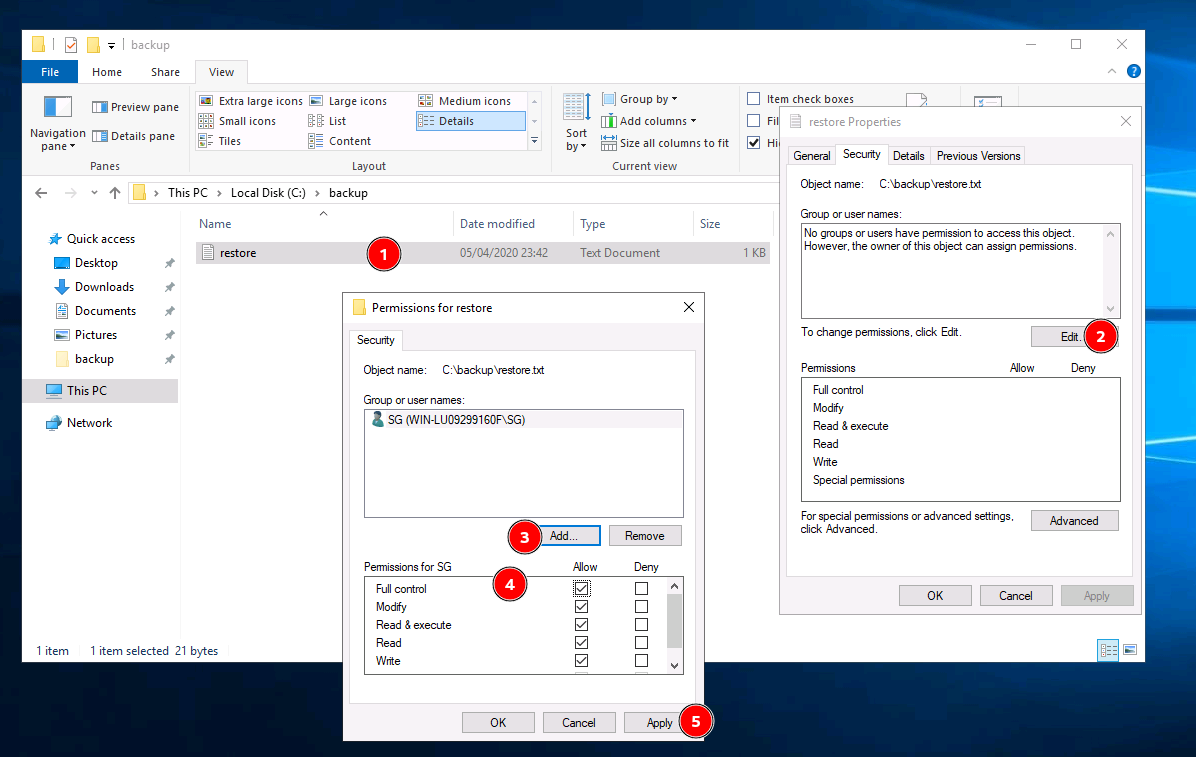Open Network in the navigation pane
This screenshot has height=757, width=1196.
click(x=89, y=423)
